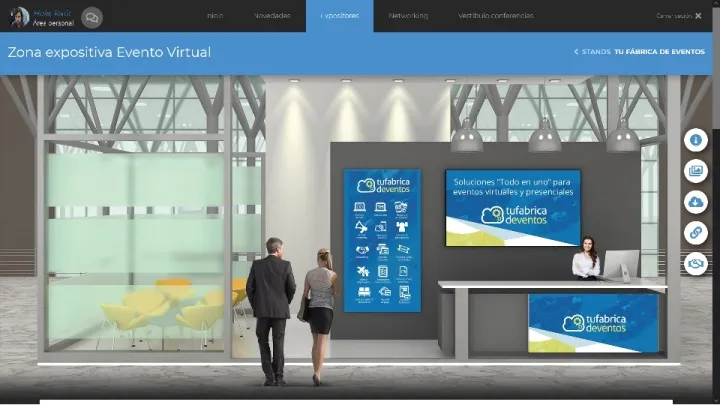Image resolution: width=720 pixels, height=405 pixels.
Task: Click the glass meeting room with yellow chairs
Action: pyautogui.click(x=135, y=246)
